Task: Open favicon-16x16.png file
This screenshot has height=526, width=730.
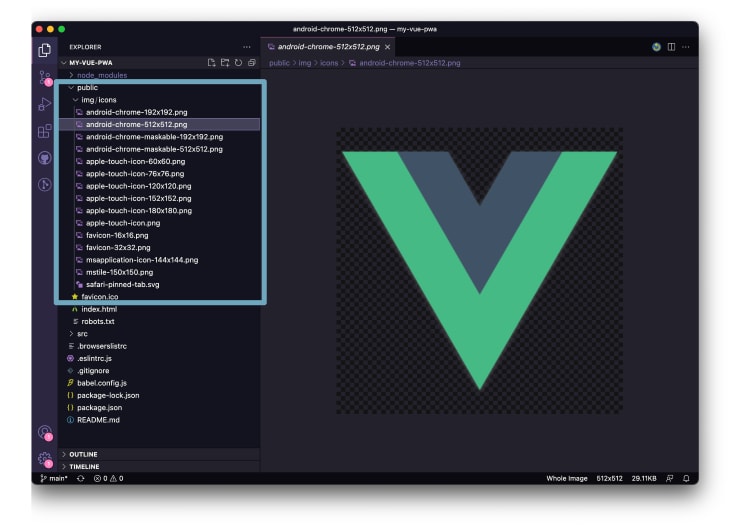Action: tap(160, 236)
